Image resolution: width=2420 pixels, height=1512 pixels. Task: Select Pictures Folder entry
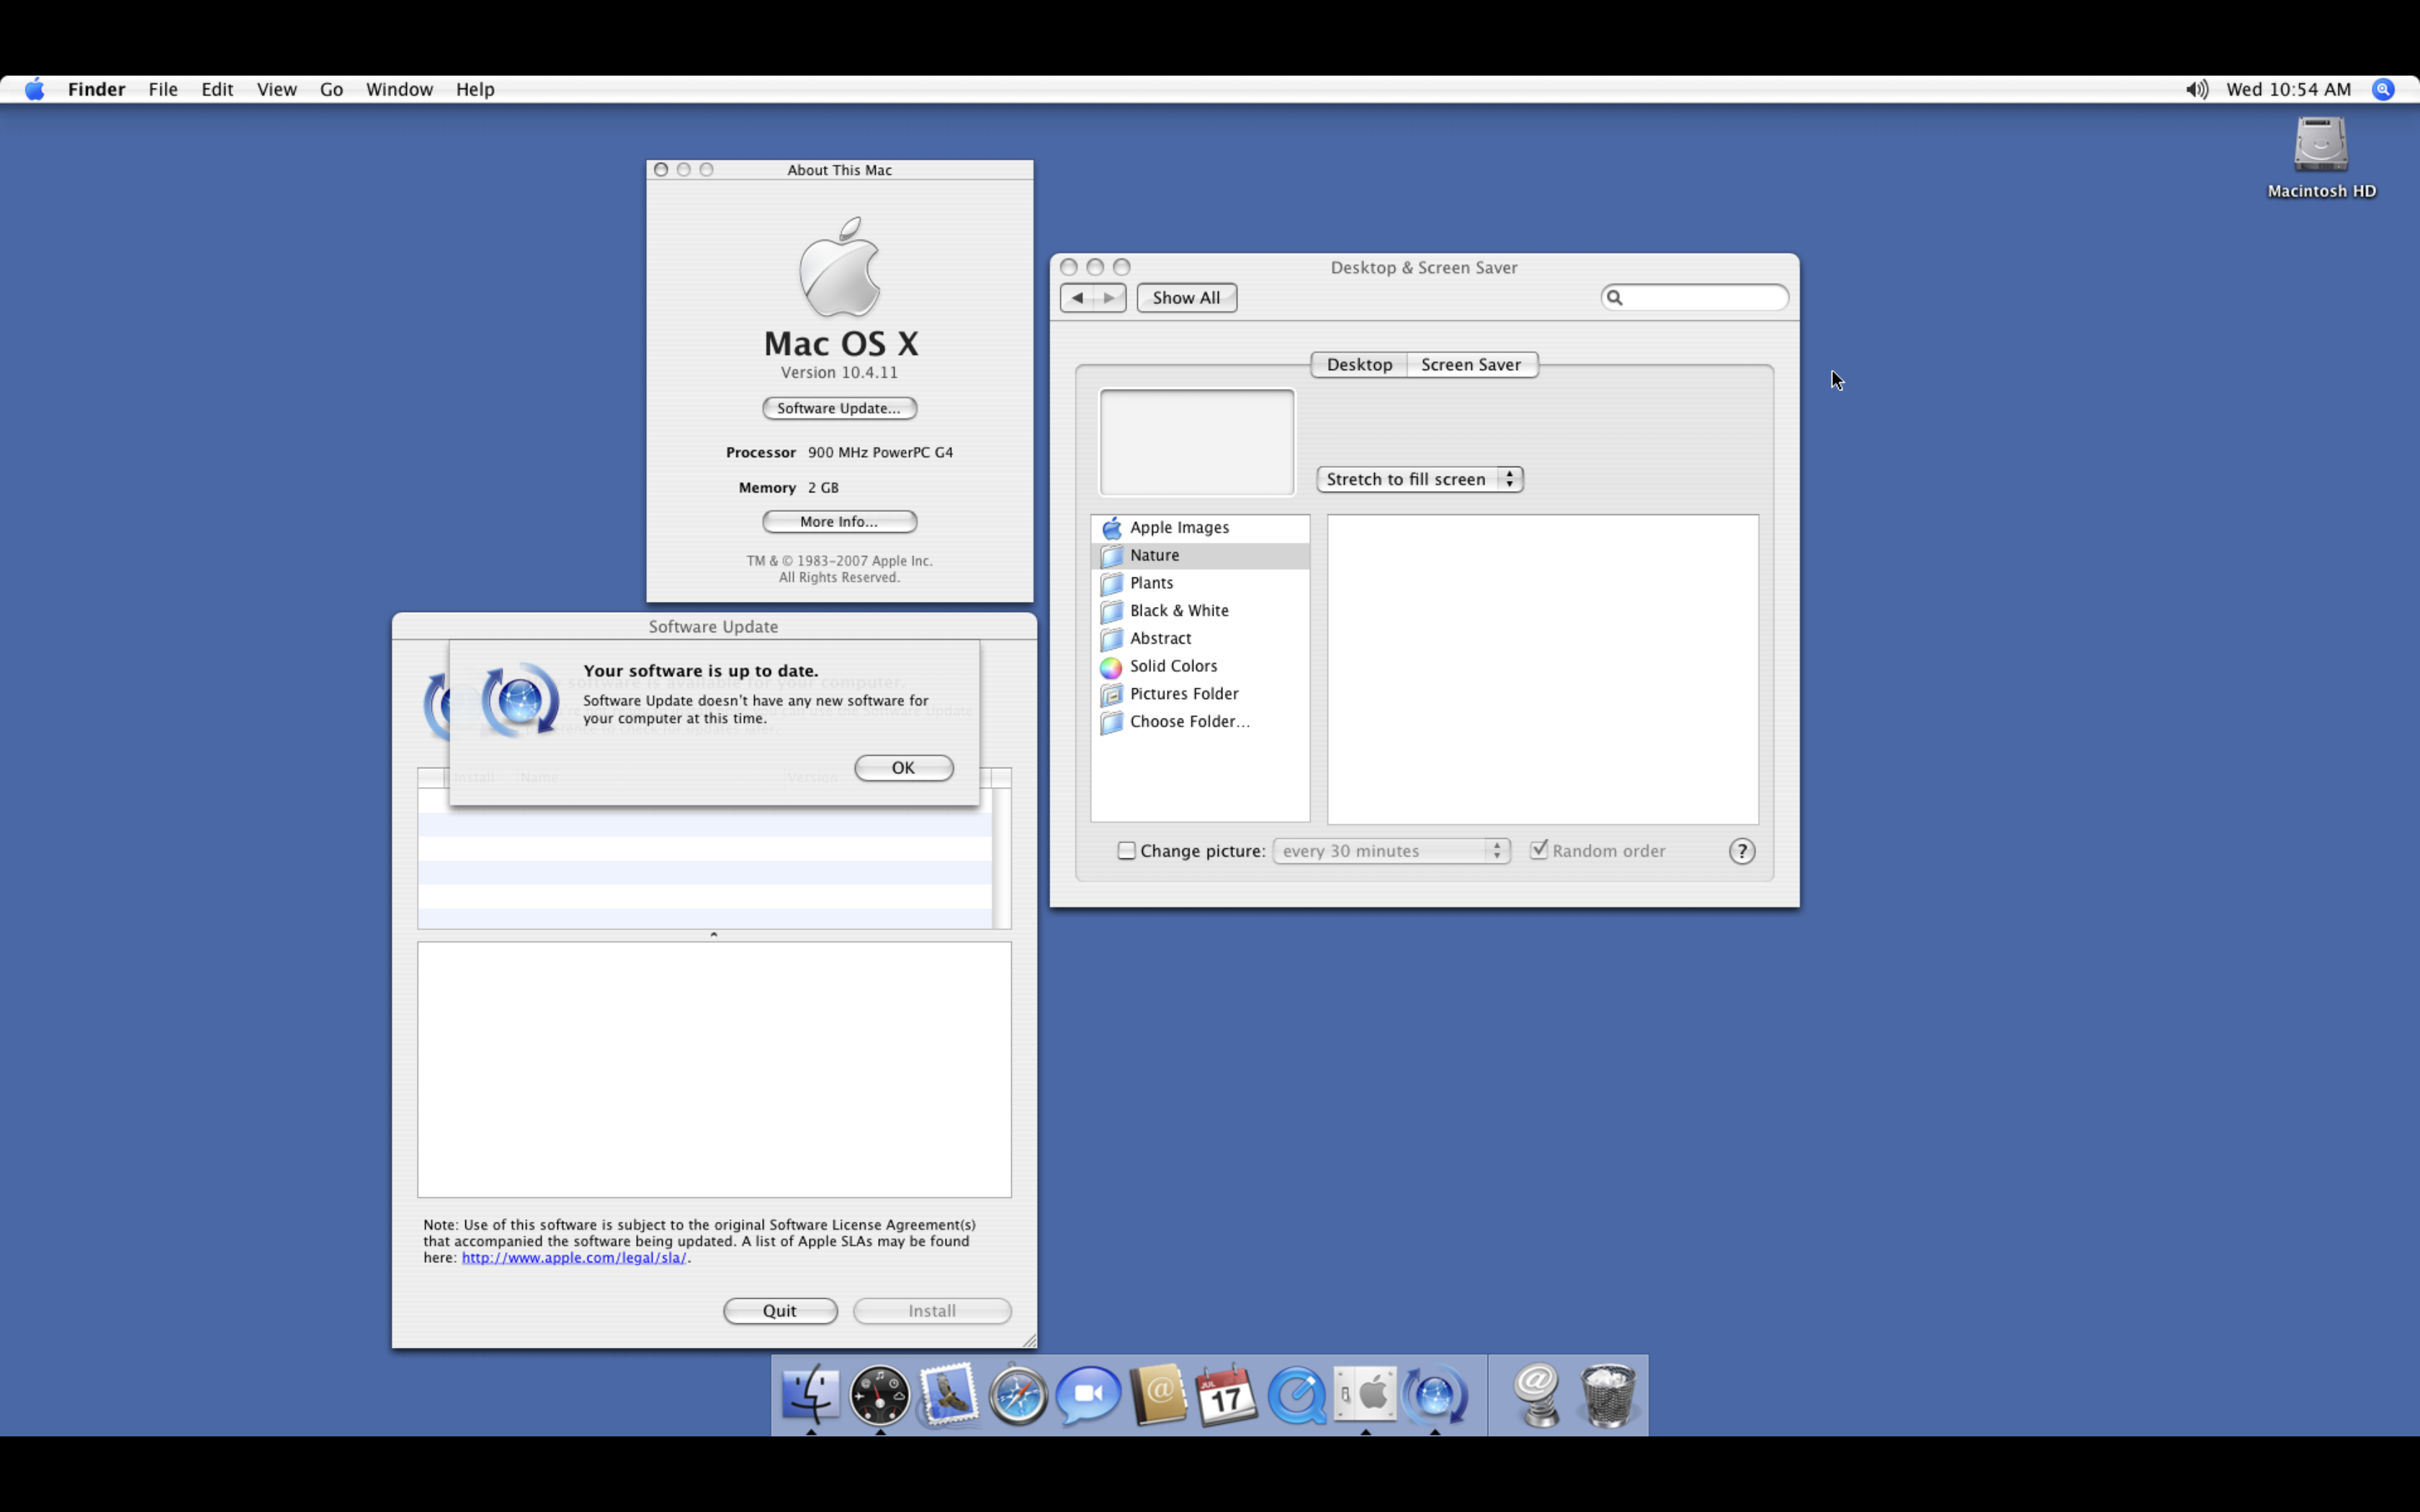pos(1200,694)
